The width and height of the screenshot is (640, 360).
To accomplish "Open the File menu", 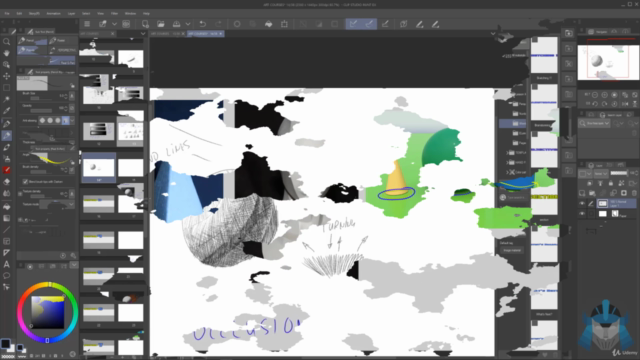I will coord(7,13).
